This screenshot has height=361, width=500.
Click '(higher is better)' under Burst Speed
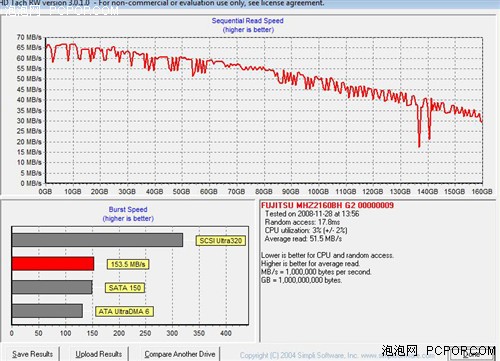coord(128,219)
